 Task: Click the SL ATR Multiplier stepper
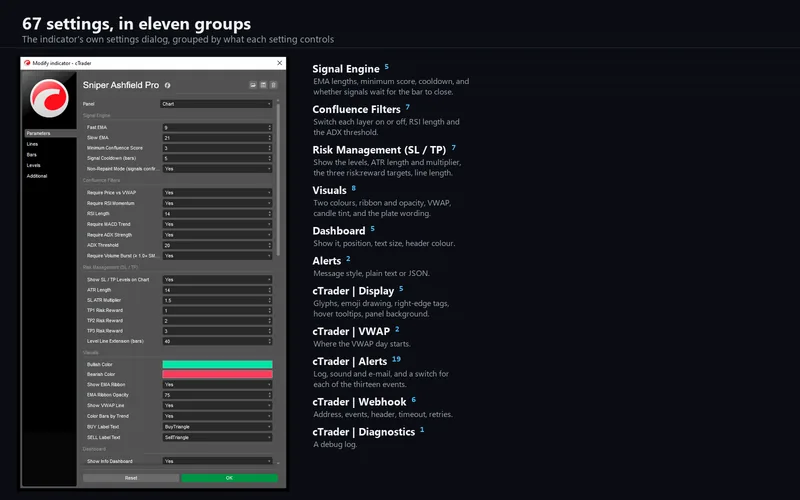click(270, 300)
